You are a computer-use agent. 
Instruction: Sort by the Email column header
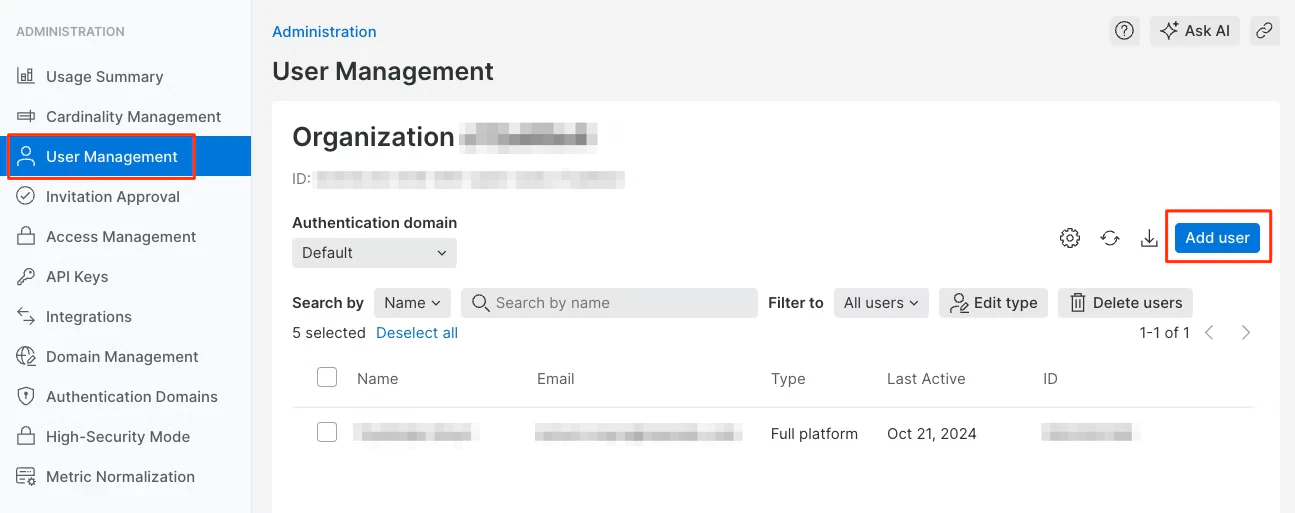pos(555,379)
